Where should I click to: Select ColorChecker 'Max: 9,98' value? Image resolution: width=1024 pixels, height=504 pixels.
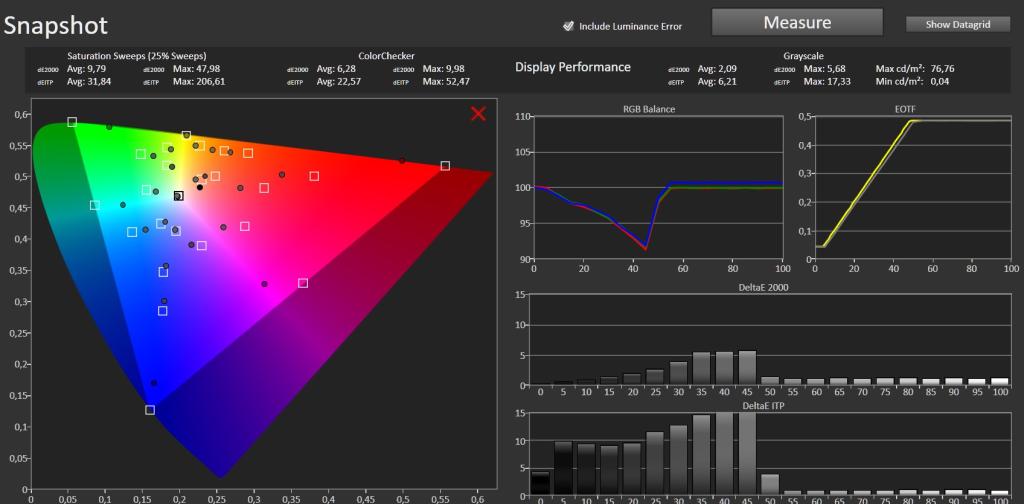click(x=443, y=69)
